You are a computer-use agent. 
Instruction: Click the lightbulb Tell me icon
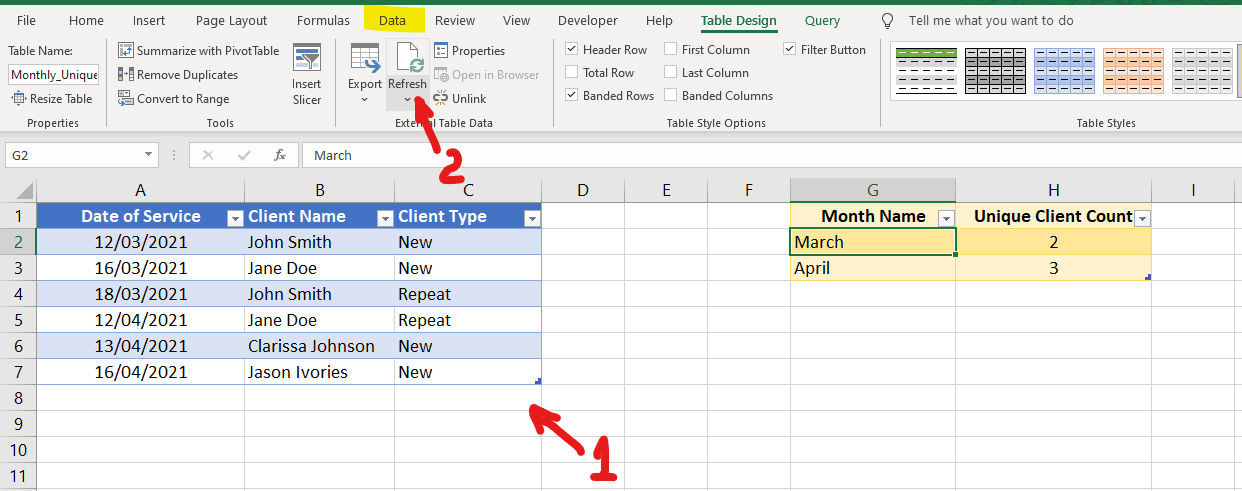[x=887, y=21]
